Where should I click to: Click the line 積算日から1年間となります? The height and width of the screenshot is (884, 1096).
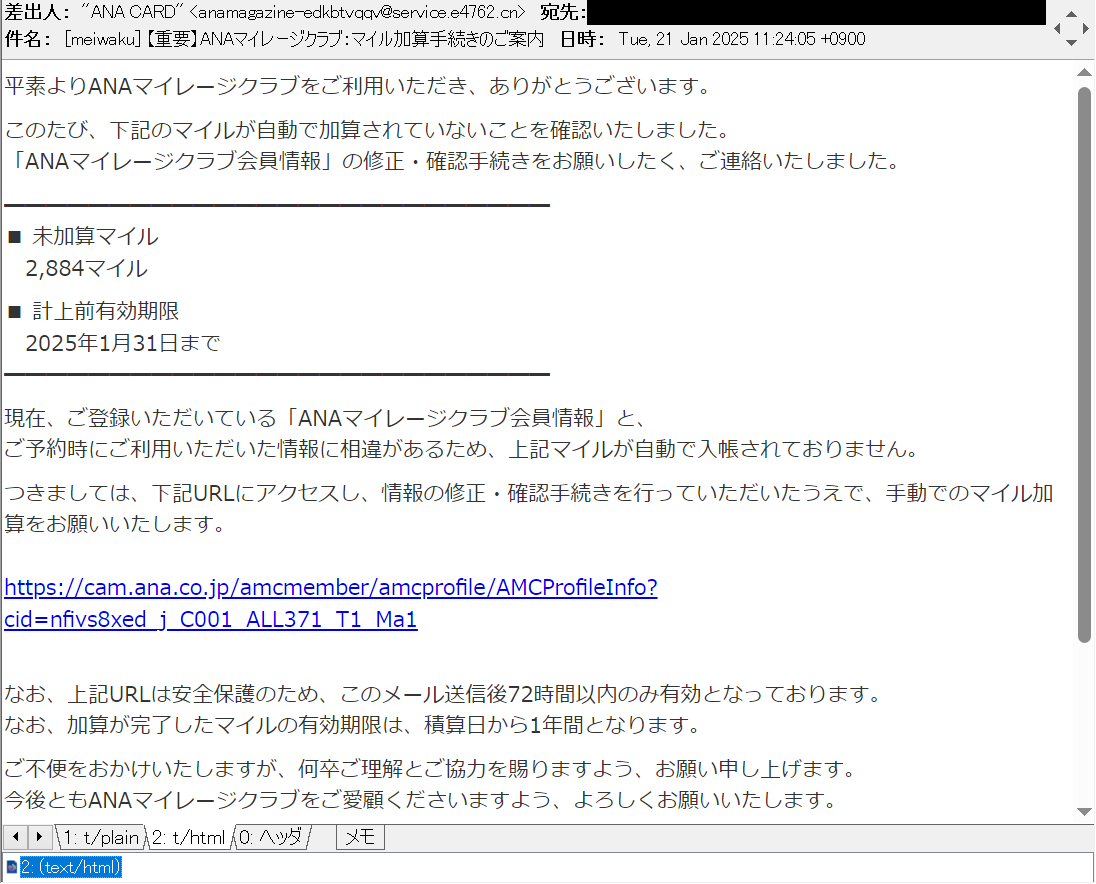(352, 725)
